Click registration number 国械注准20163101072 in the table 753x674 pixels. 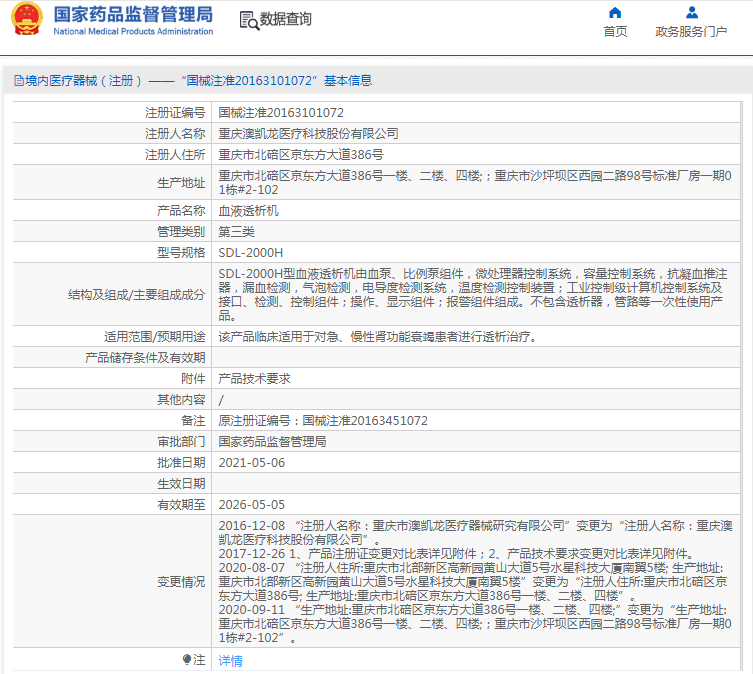(281, 113)
